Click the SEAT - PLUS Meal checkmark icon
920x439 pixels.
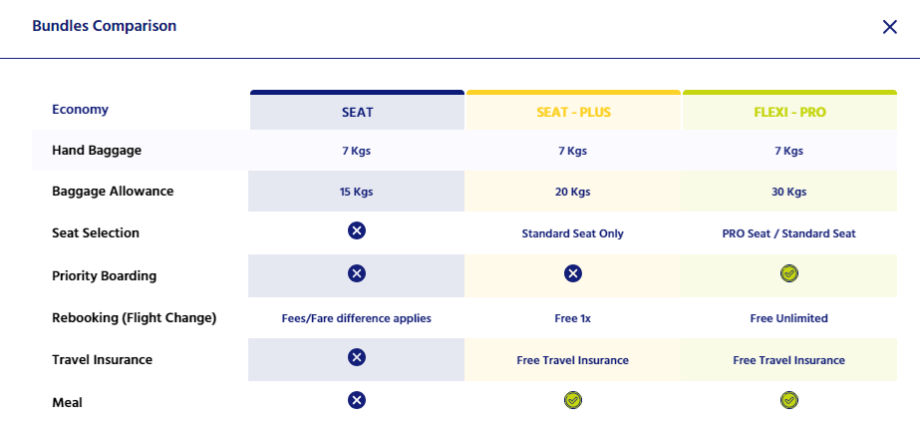[x=573, y=400]
